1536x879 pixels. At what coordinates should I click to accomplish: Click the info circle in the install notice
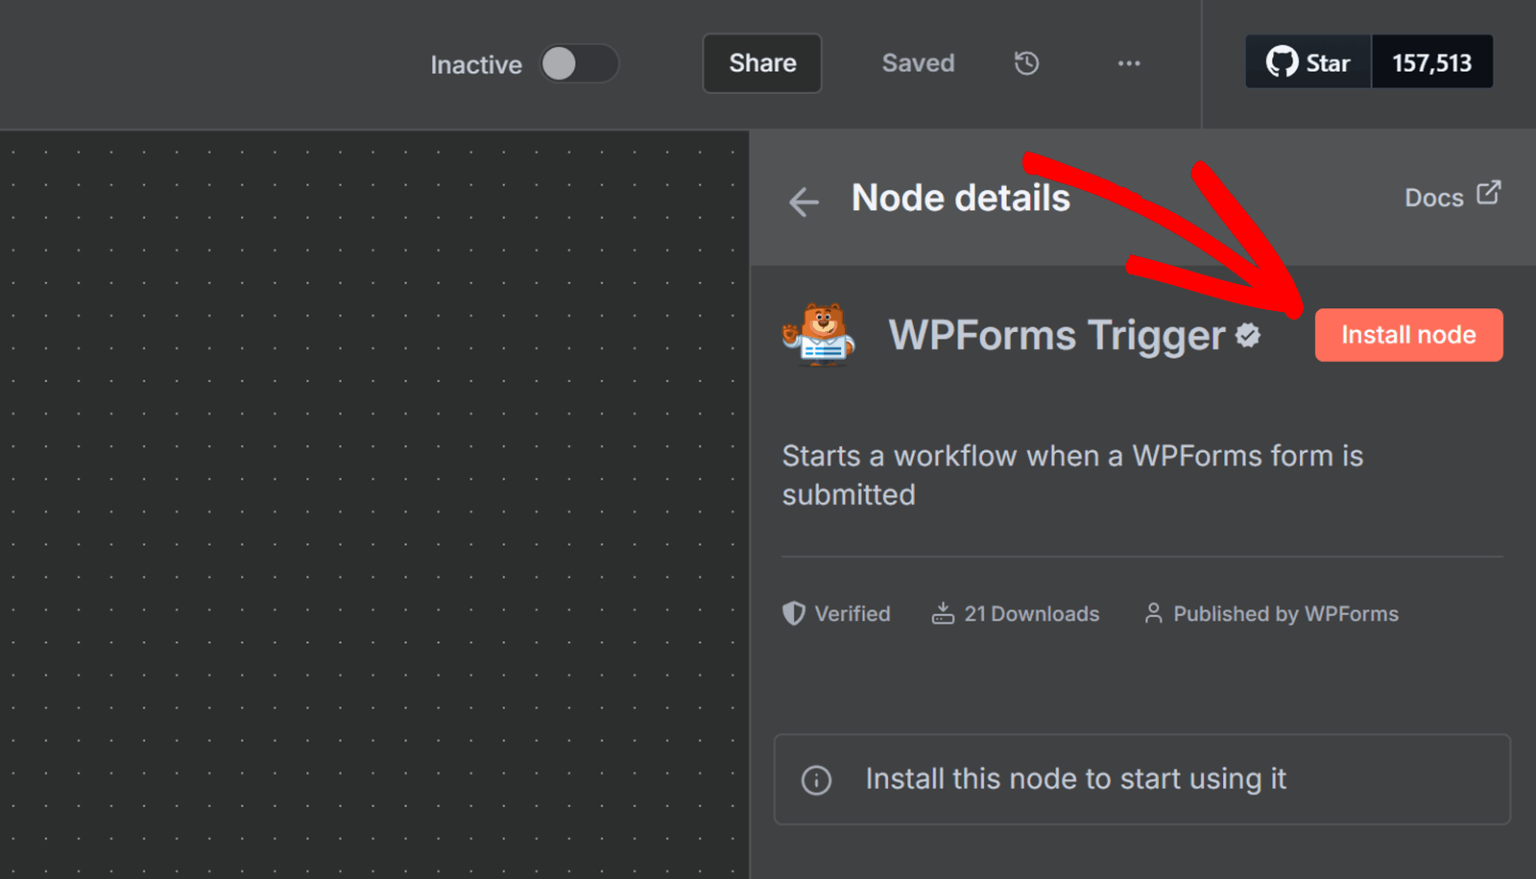[x=816, y=779]
